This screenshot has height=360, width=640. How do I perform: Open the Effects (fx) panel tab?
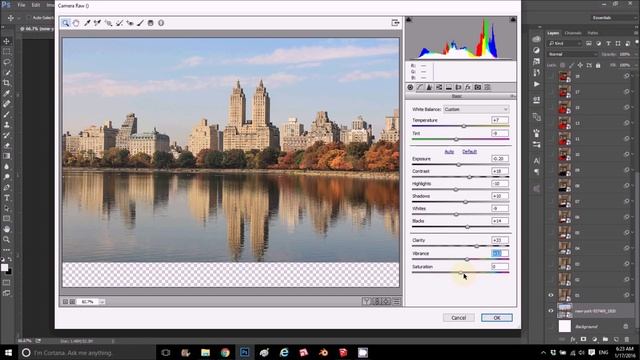468,87
